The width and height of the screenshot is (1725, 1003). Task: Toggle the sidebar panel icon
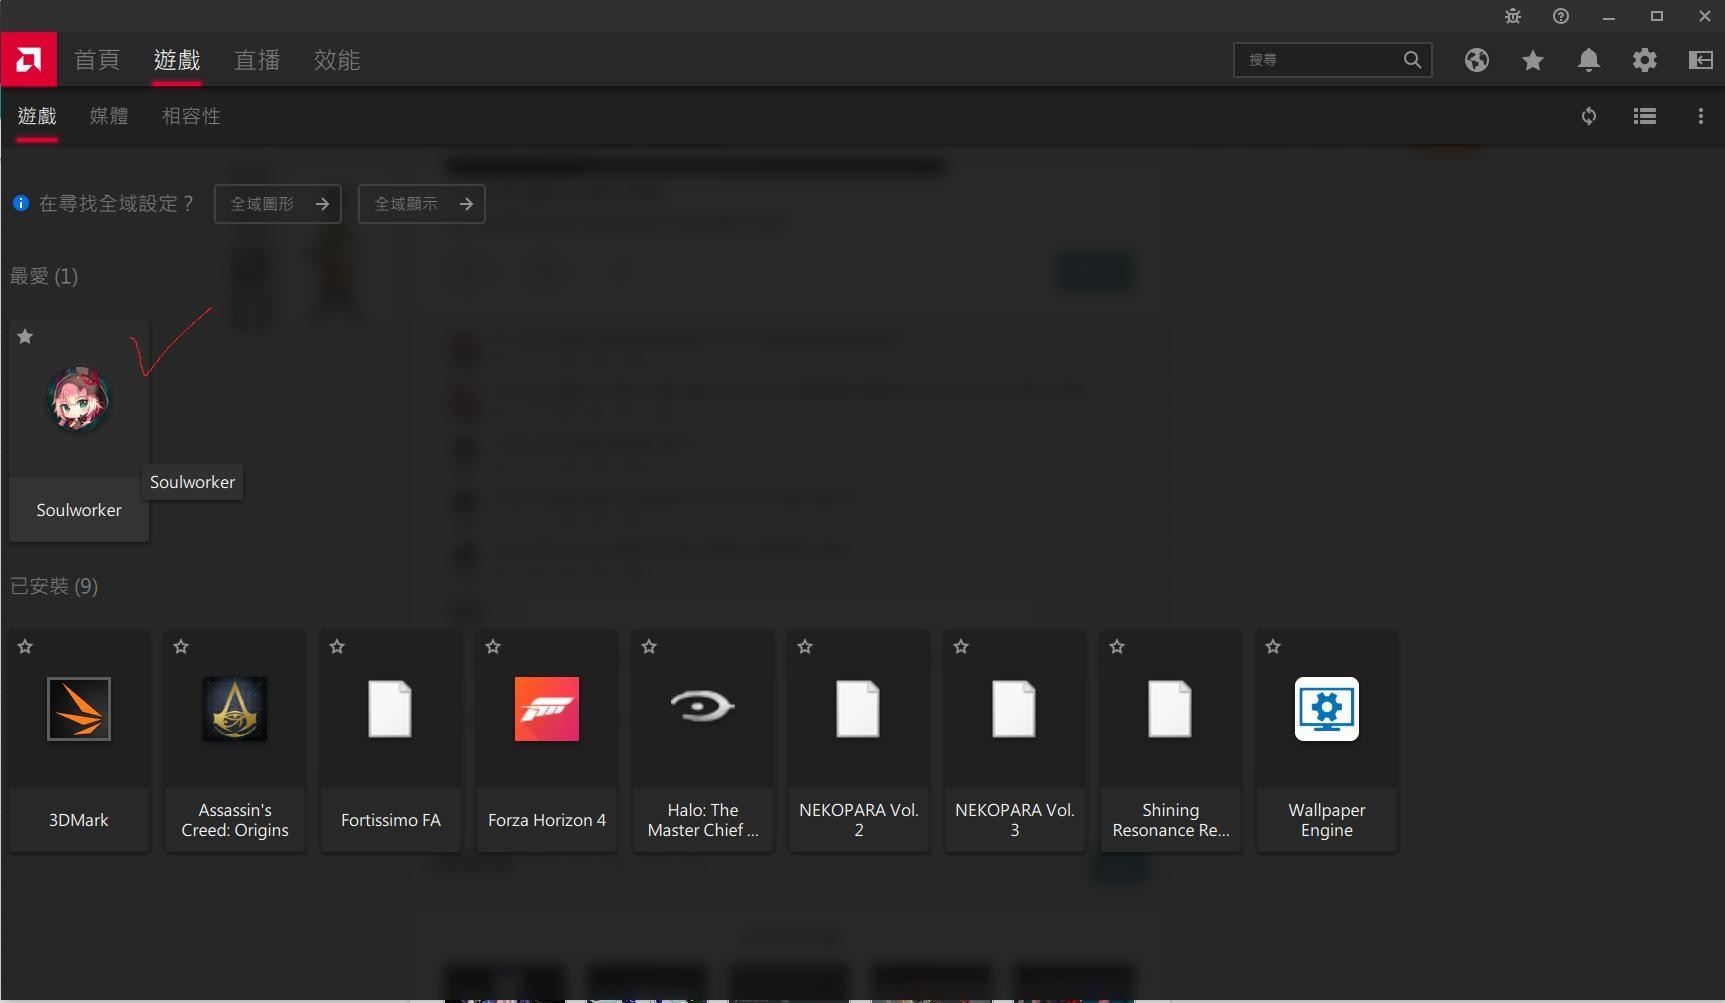[x=1701, y=60]
